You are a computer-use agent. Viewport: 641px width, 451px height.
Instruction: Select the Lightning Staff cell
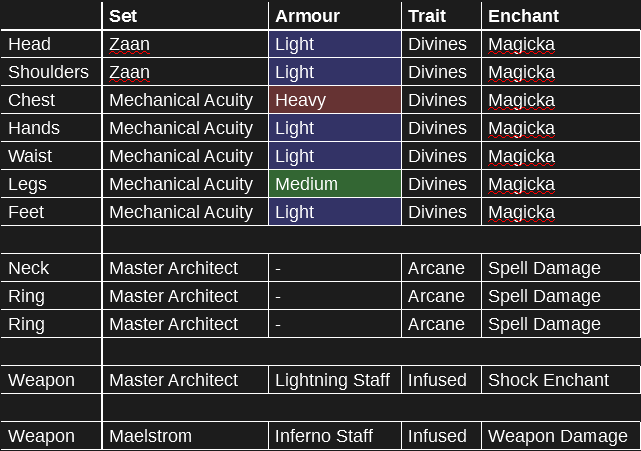point(335,380)
